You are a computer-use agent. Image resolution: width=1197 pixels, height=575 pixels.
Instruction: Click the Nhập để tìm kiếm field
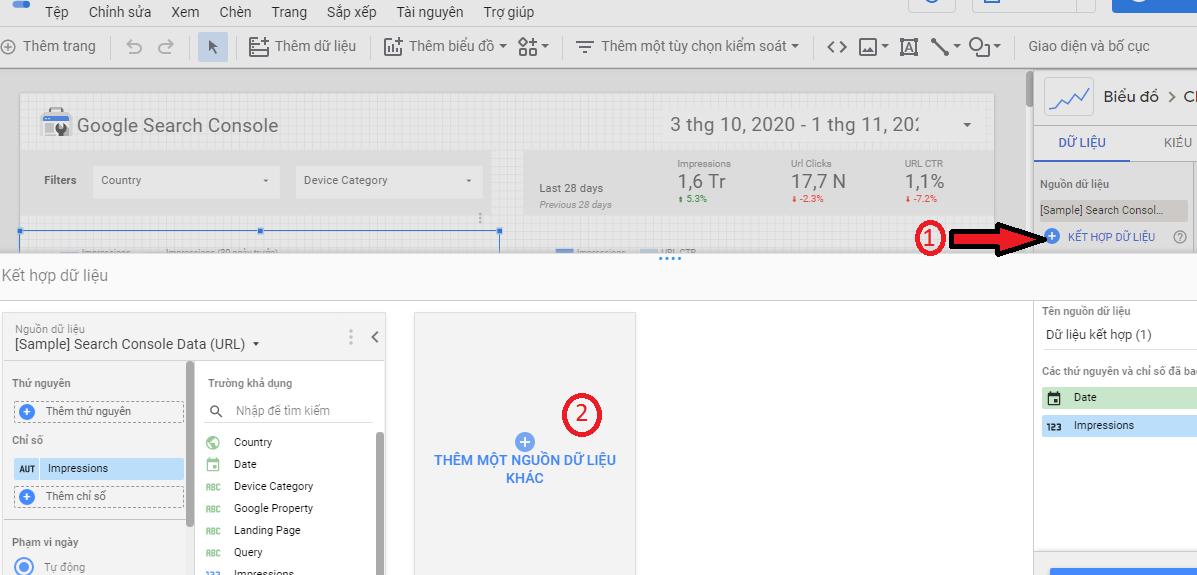tap(302, 411)
